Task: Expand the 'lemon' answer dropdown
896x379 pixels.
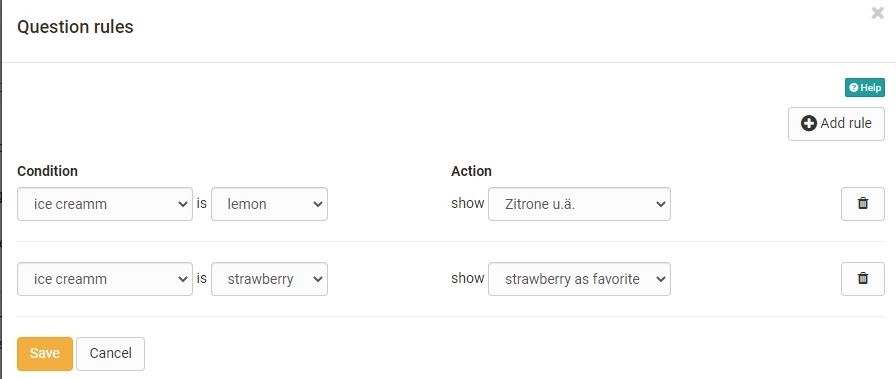Action: click(269, 204)
